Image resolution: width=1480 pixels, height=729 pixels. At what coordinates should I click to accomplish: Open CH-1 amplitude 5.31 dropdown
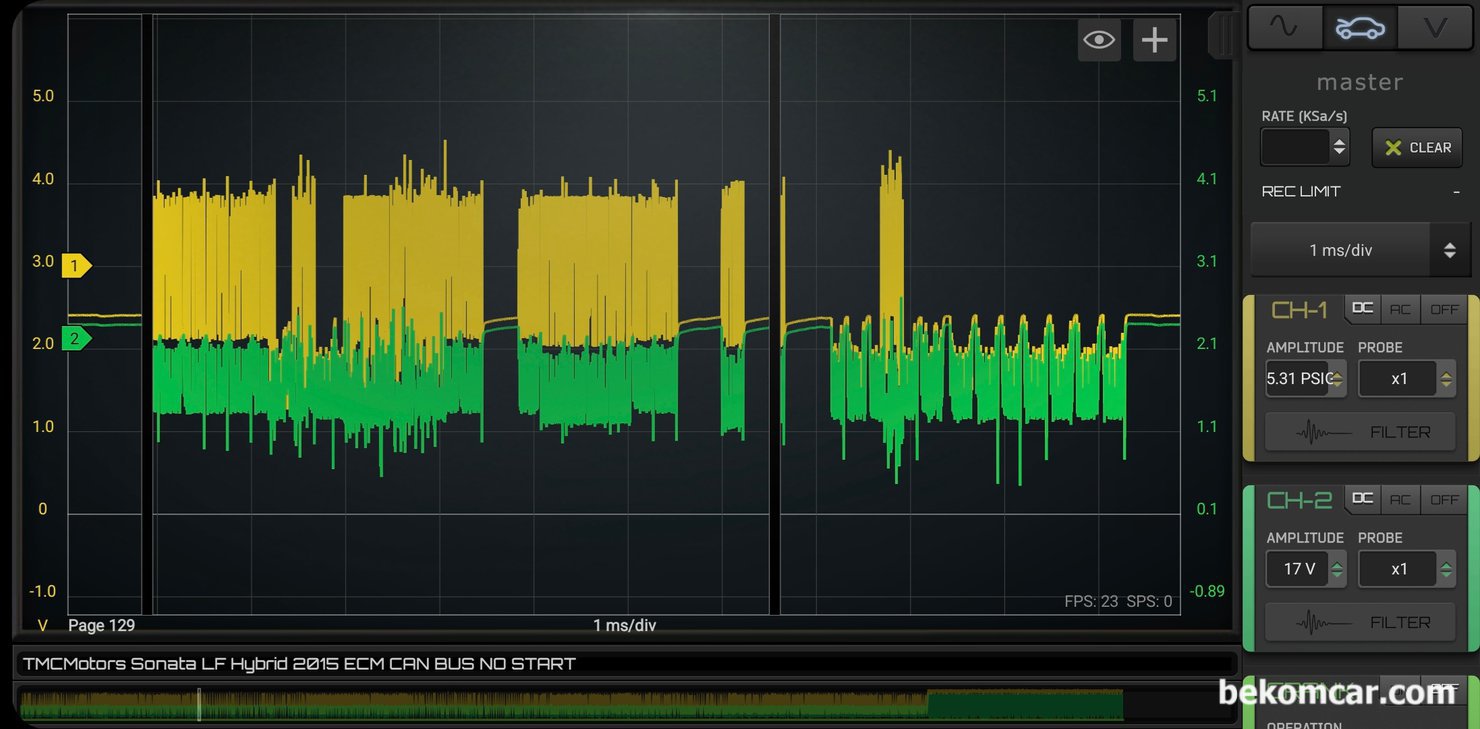[1306, 379]
